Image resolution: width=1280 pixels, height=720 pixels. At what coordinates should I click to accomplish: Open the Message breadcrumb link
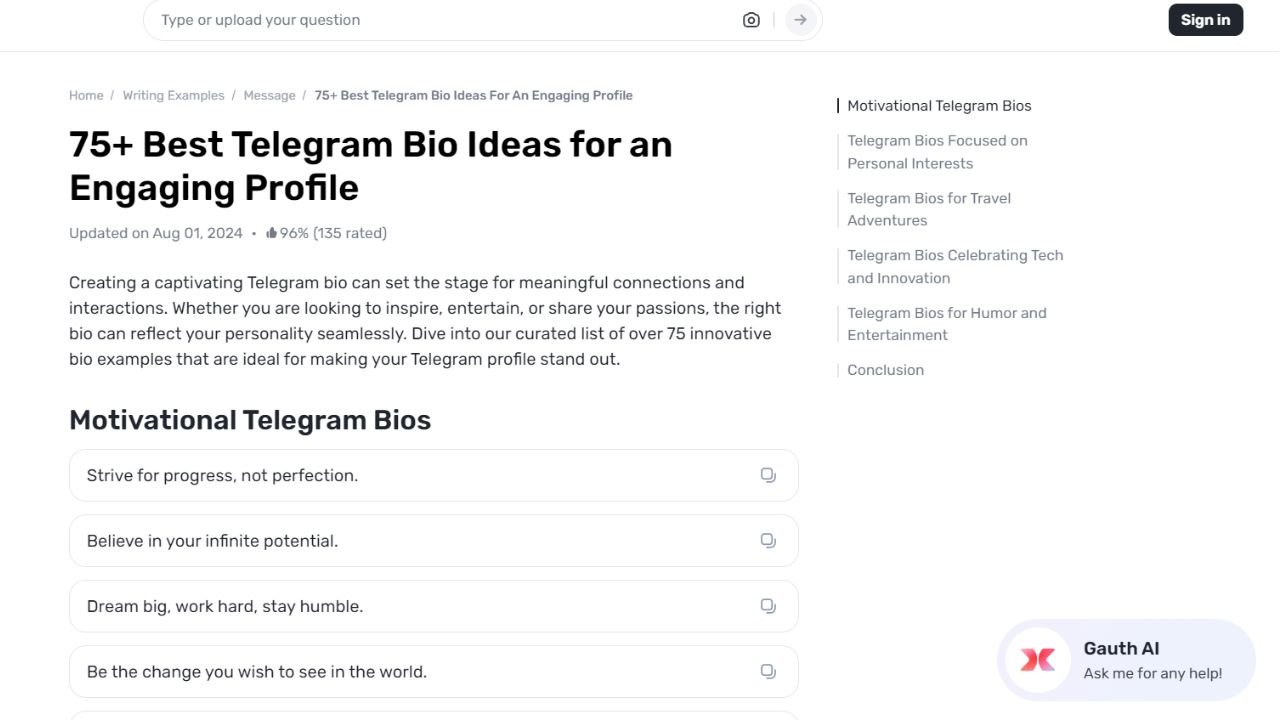(269, 95)
